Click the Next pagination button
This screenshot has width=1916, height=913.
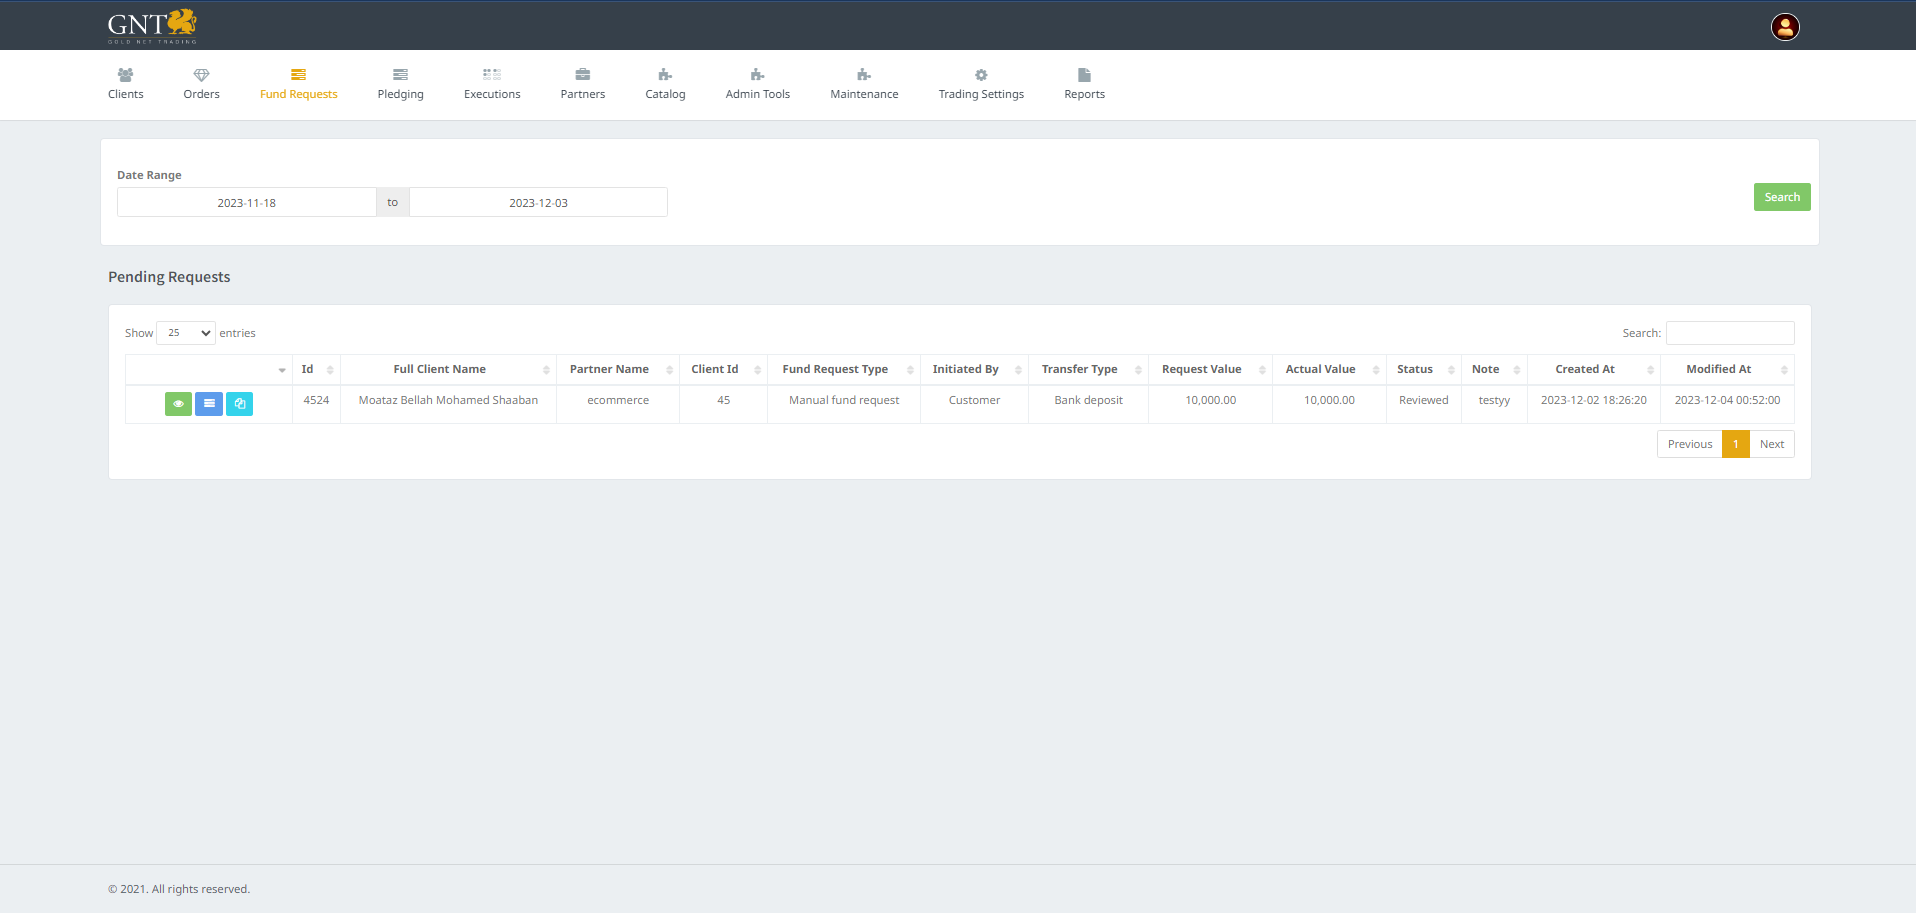(x=1771, y=444)
